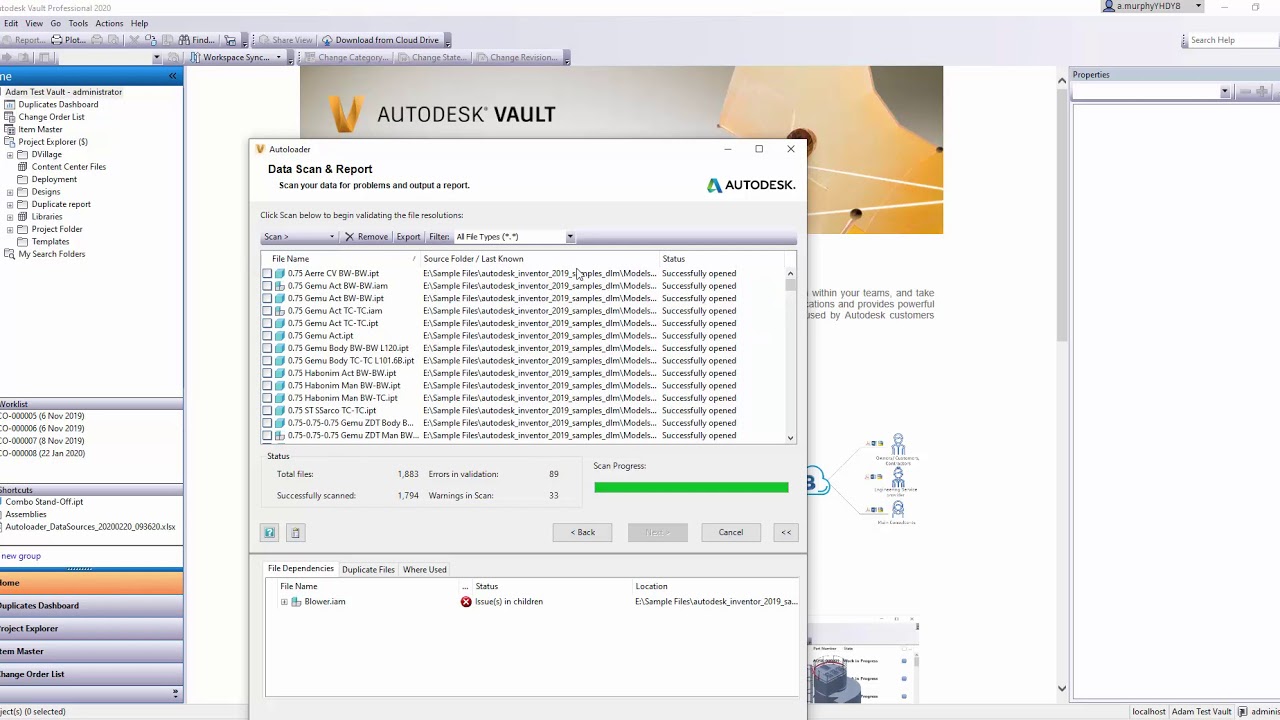Screen dimensions: 1280x720
Task: Select the File Dependencies tab
Action: coord(301,569)
